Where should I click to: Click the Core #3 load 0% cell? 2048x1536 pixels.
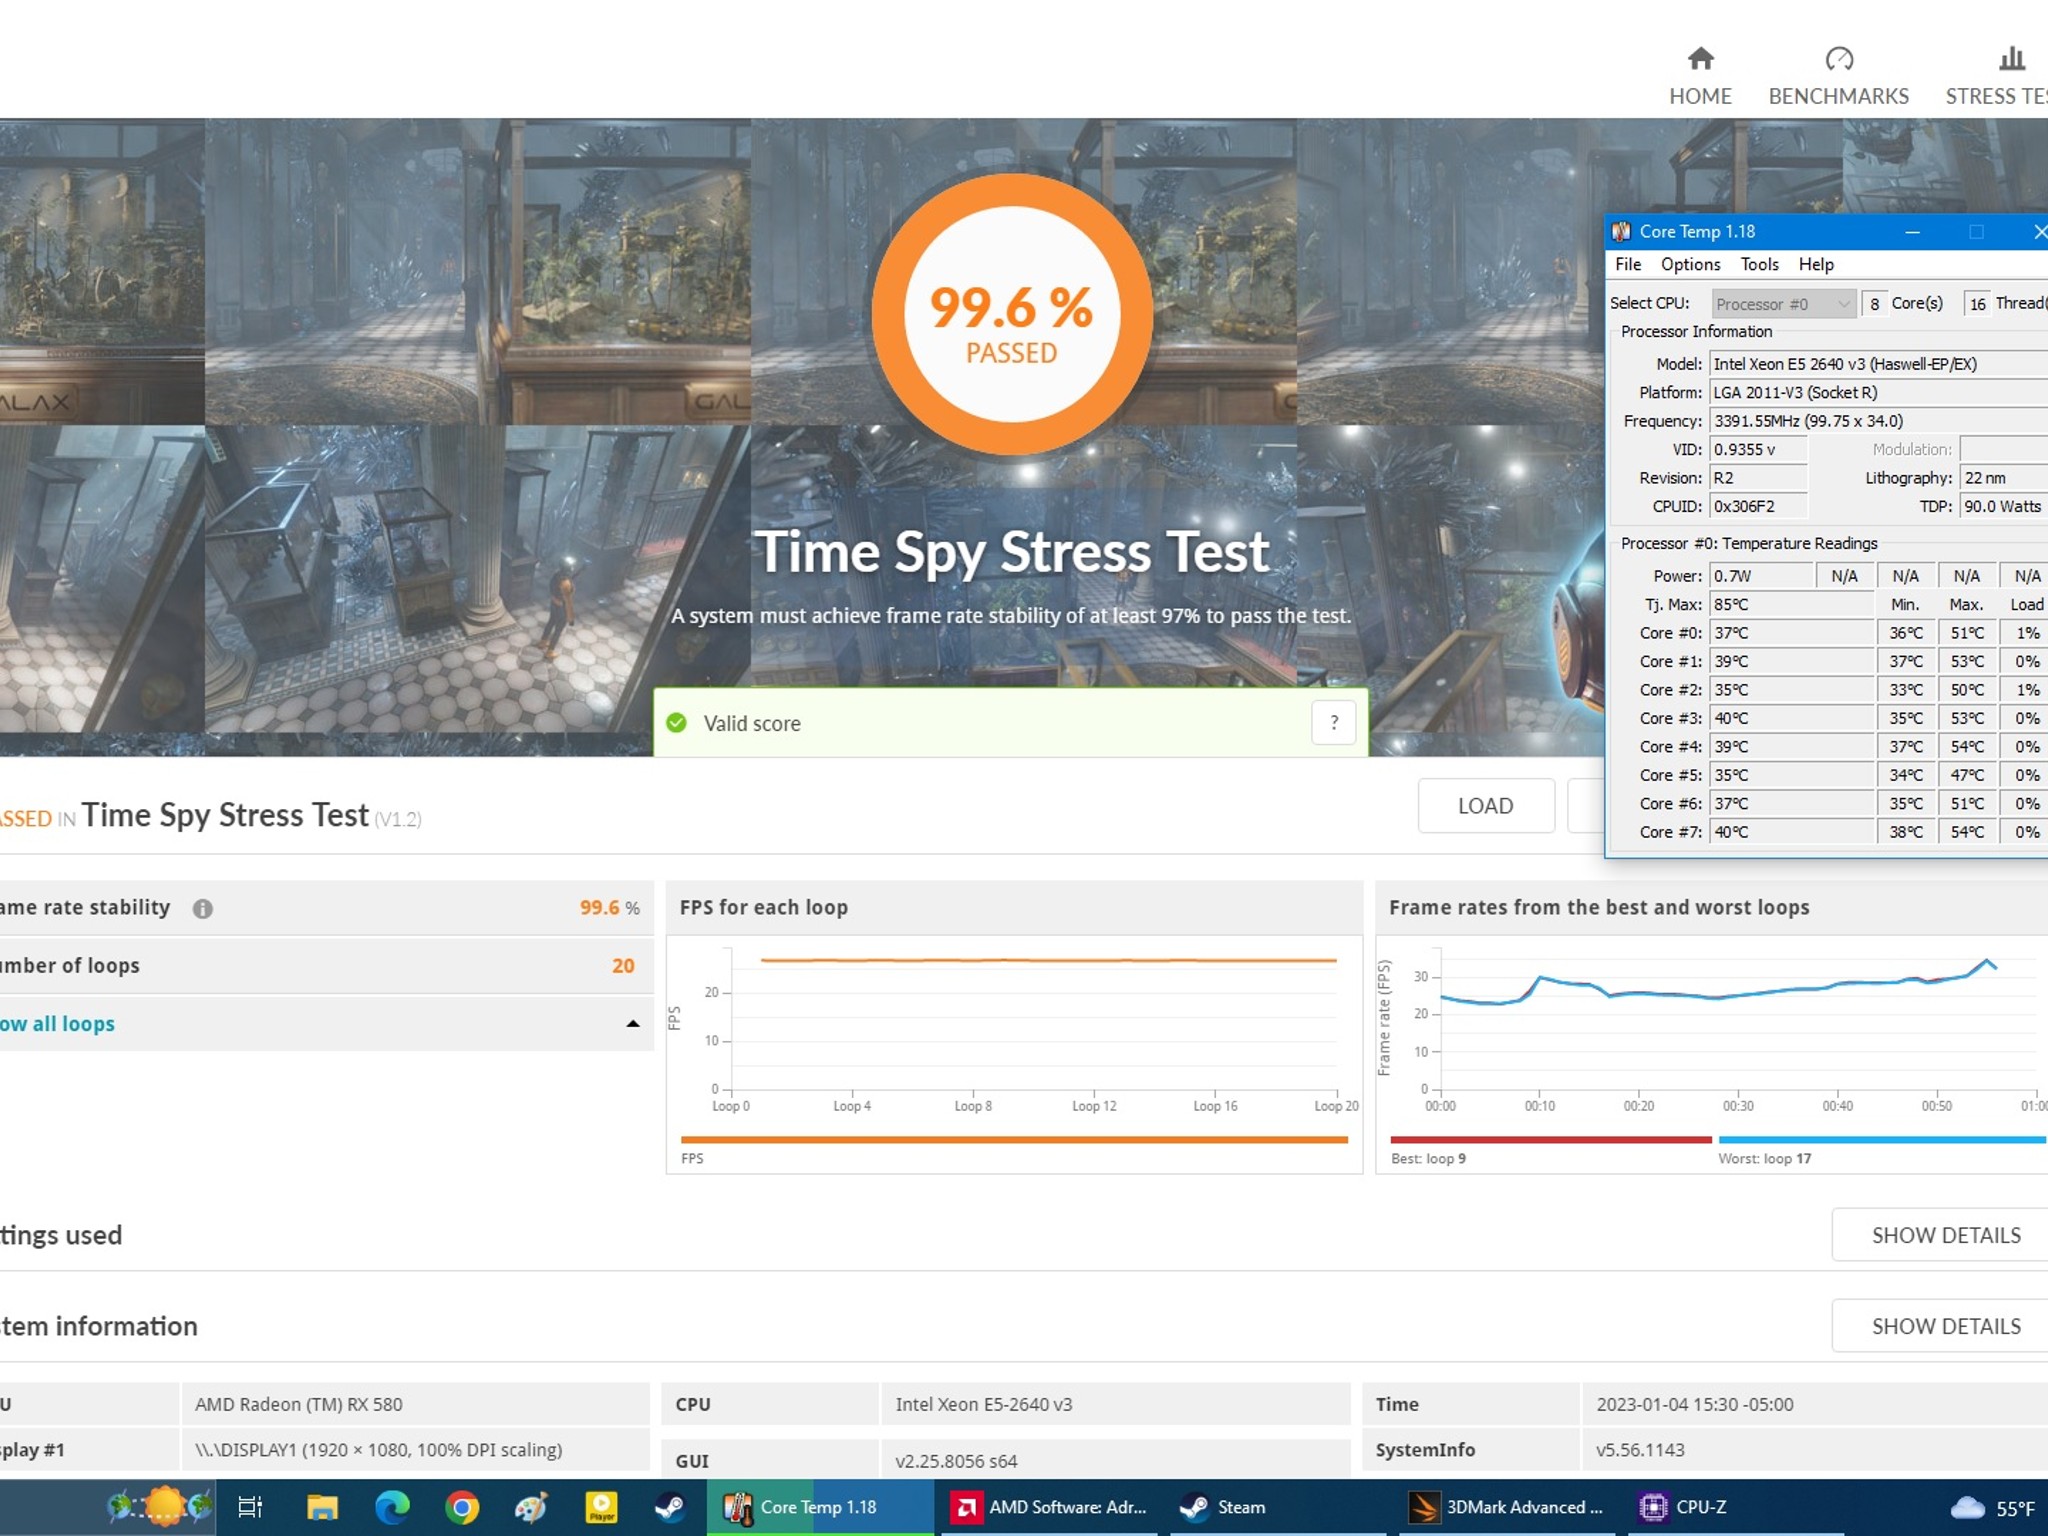(2027, 718)
